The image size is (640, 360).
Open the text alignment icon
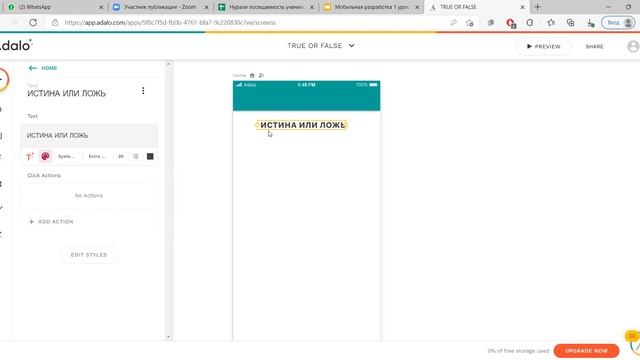pyautogui.click(x=136, y=156)
